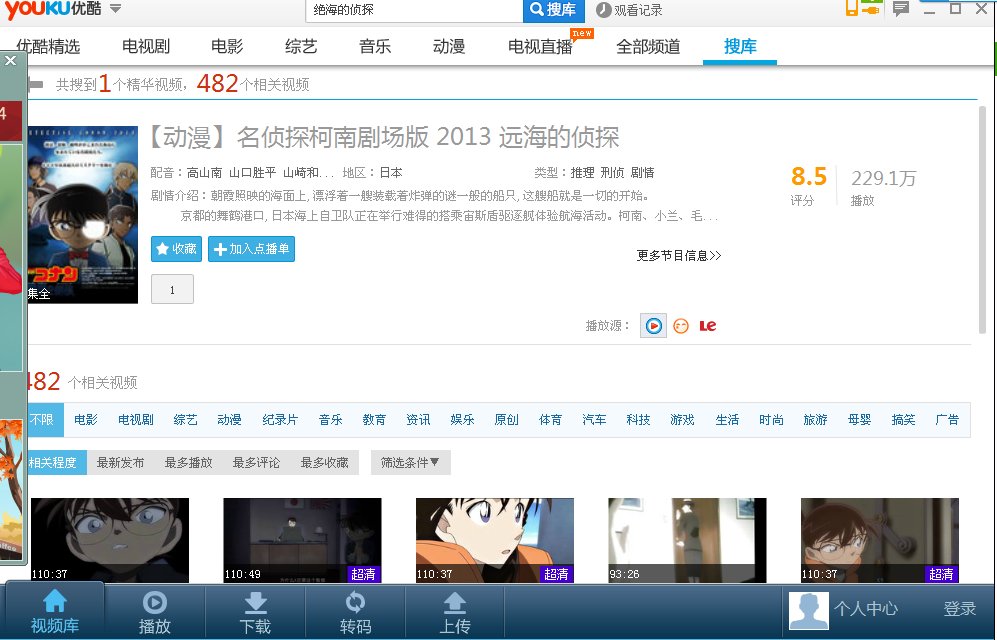Switch to 音乐 navigation tab
Viewport: 997px width, 640px height.
click(375, 46)
